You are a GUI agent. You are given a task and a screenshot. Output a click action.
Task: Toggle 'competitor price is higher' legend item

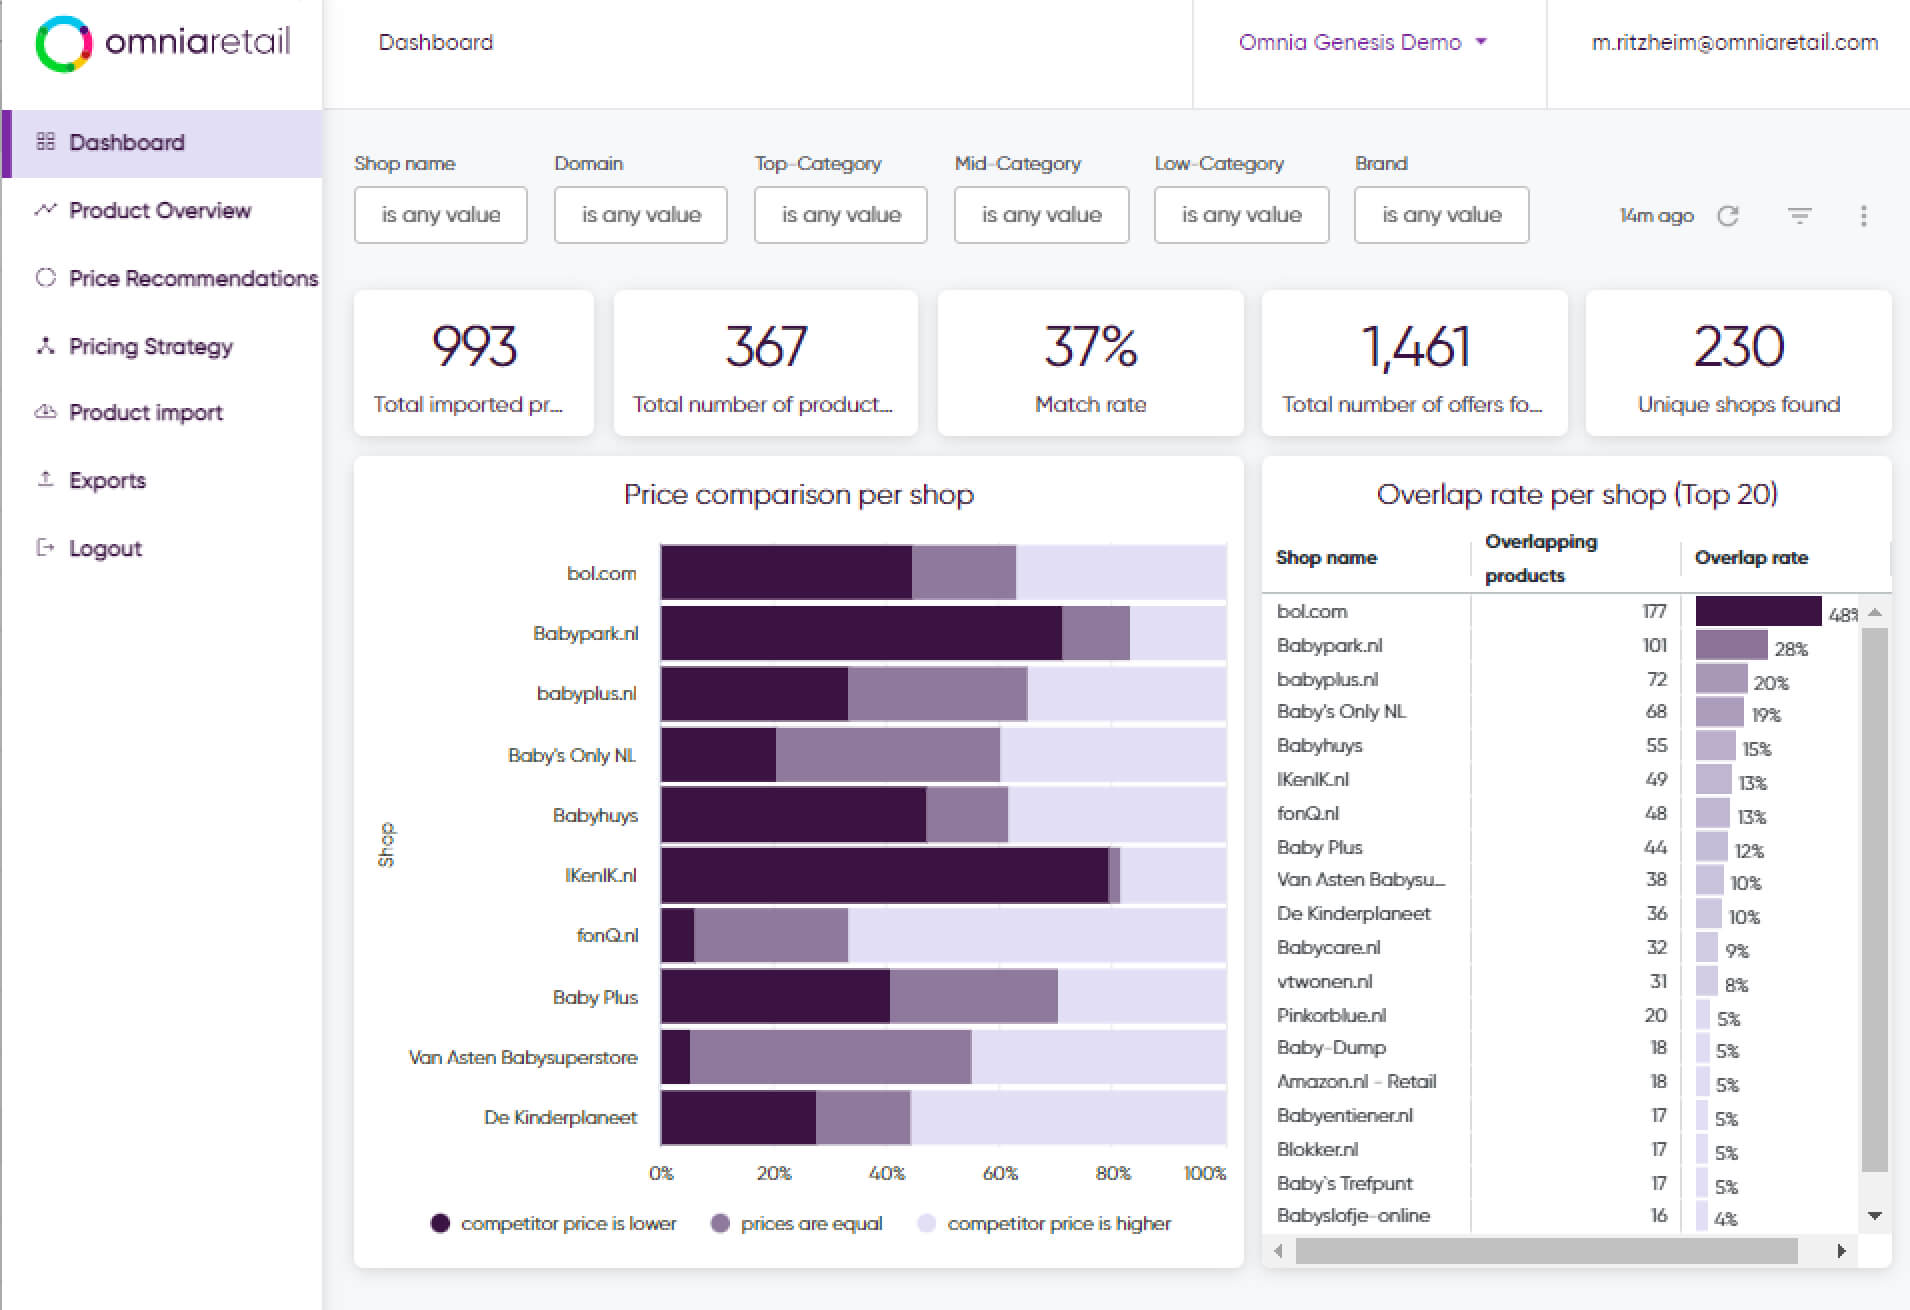coord(1044,1223)
